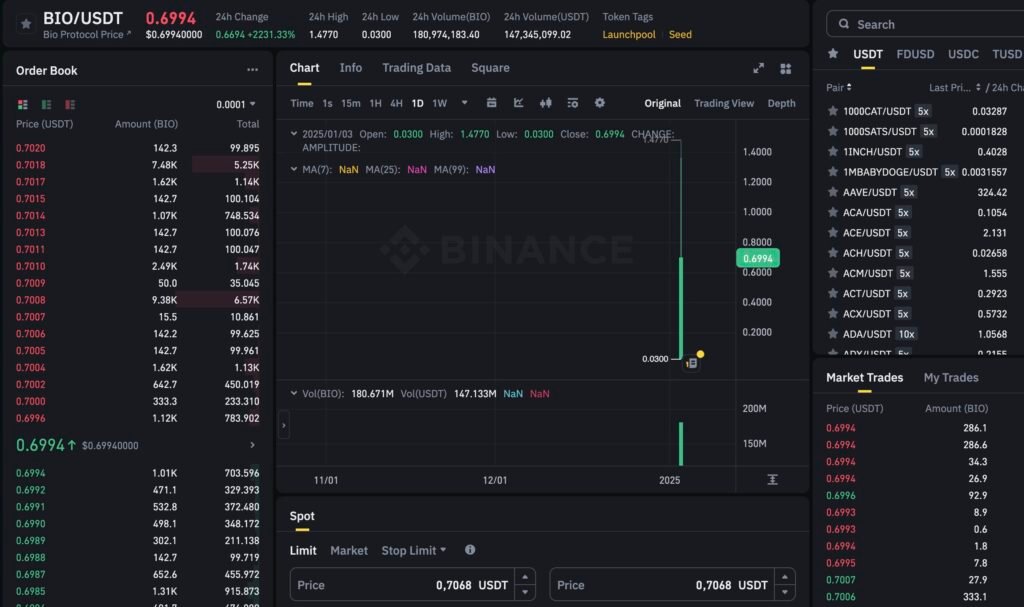Open chart settings gear
Viewport: 1024px width, 607px height.
click(x=600, y=103)
